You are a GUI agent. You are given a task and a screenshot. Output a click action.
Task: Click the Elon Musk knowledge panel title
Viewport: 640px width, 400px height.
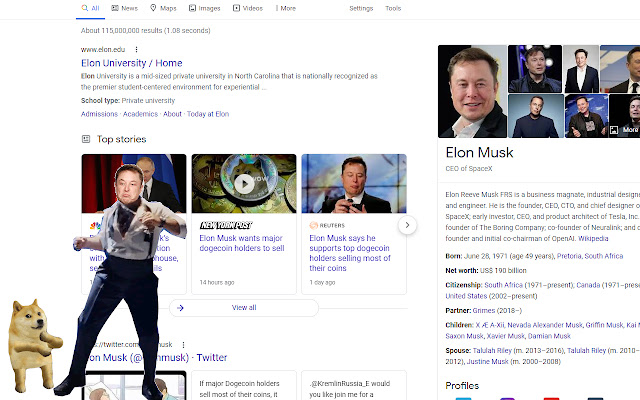[x=479, y=152]
